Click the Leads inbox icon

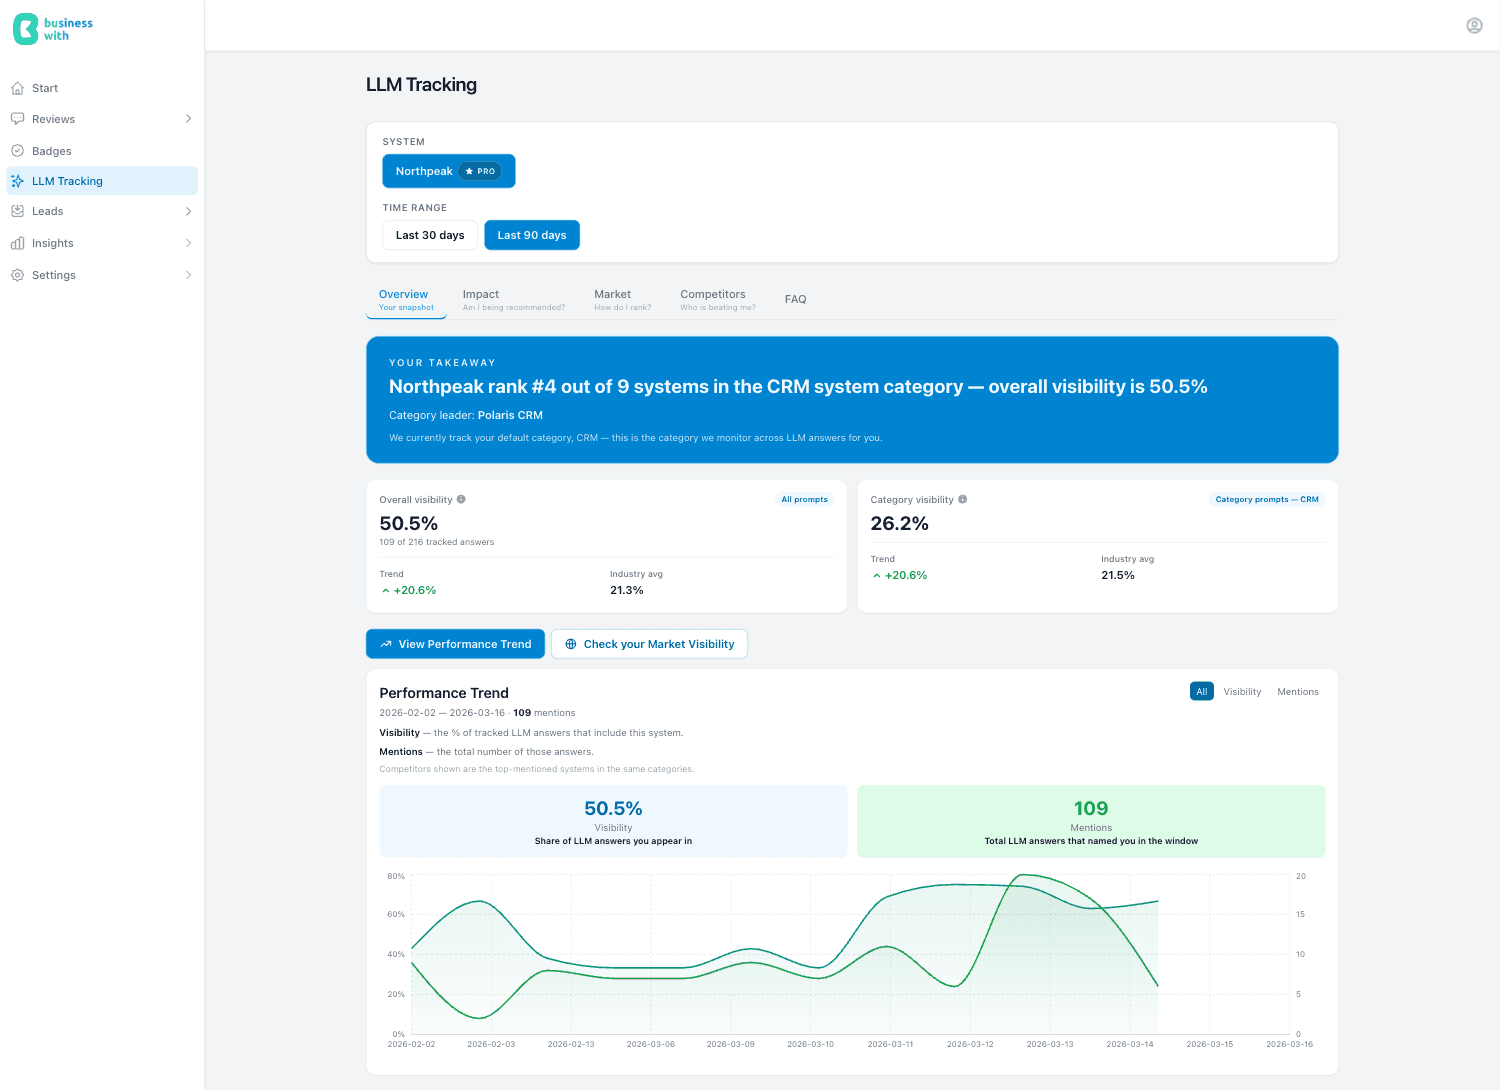(x=17, y=211)
